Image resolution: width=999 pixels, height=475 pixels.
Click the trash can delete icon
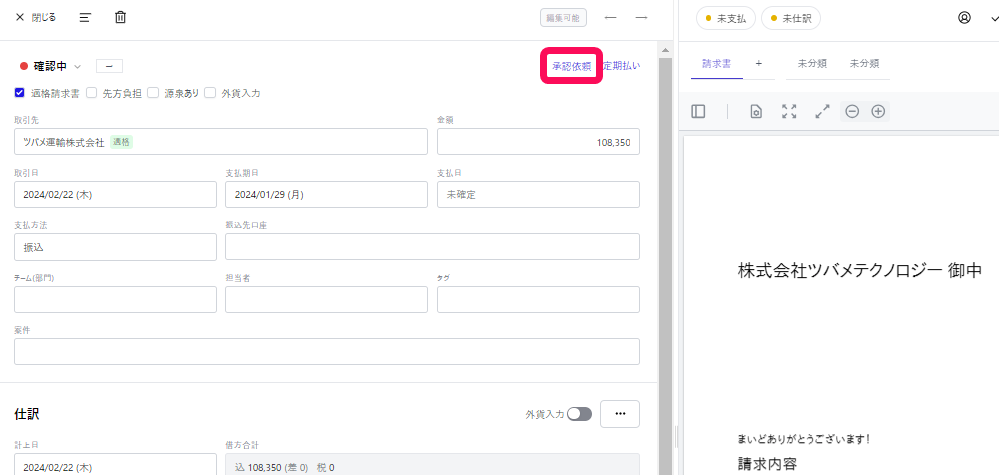120,18
